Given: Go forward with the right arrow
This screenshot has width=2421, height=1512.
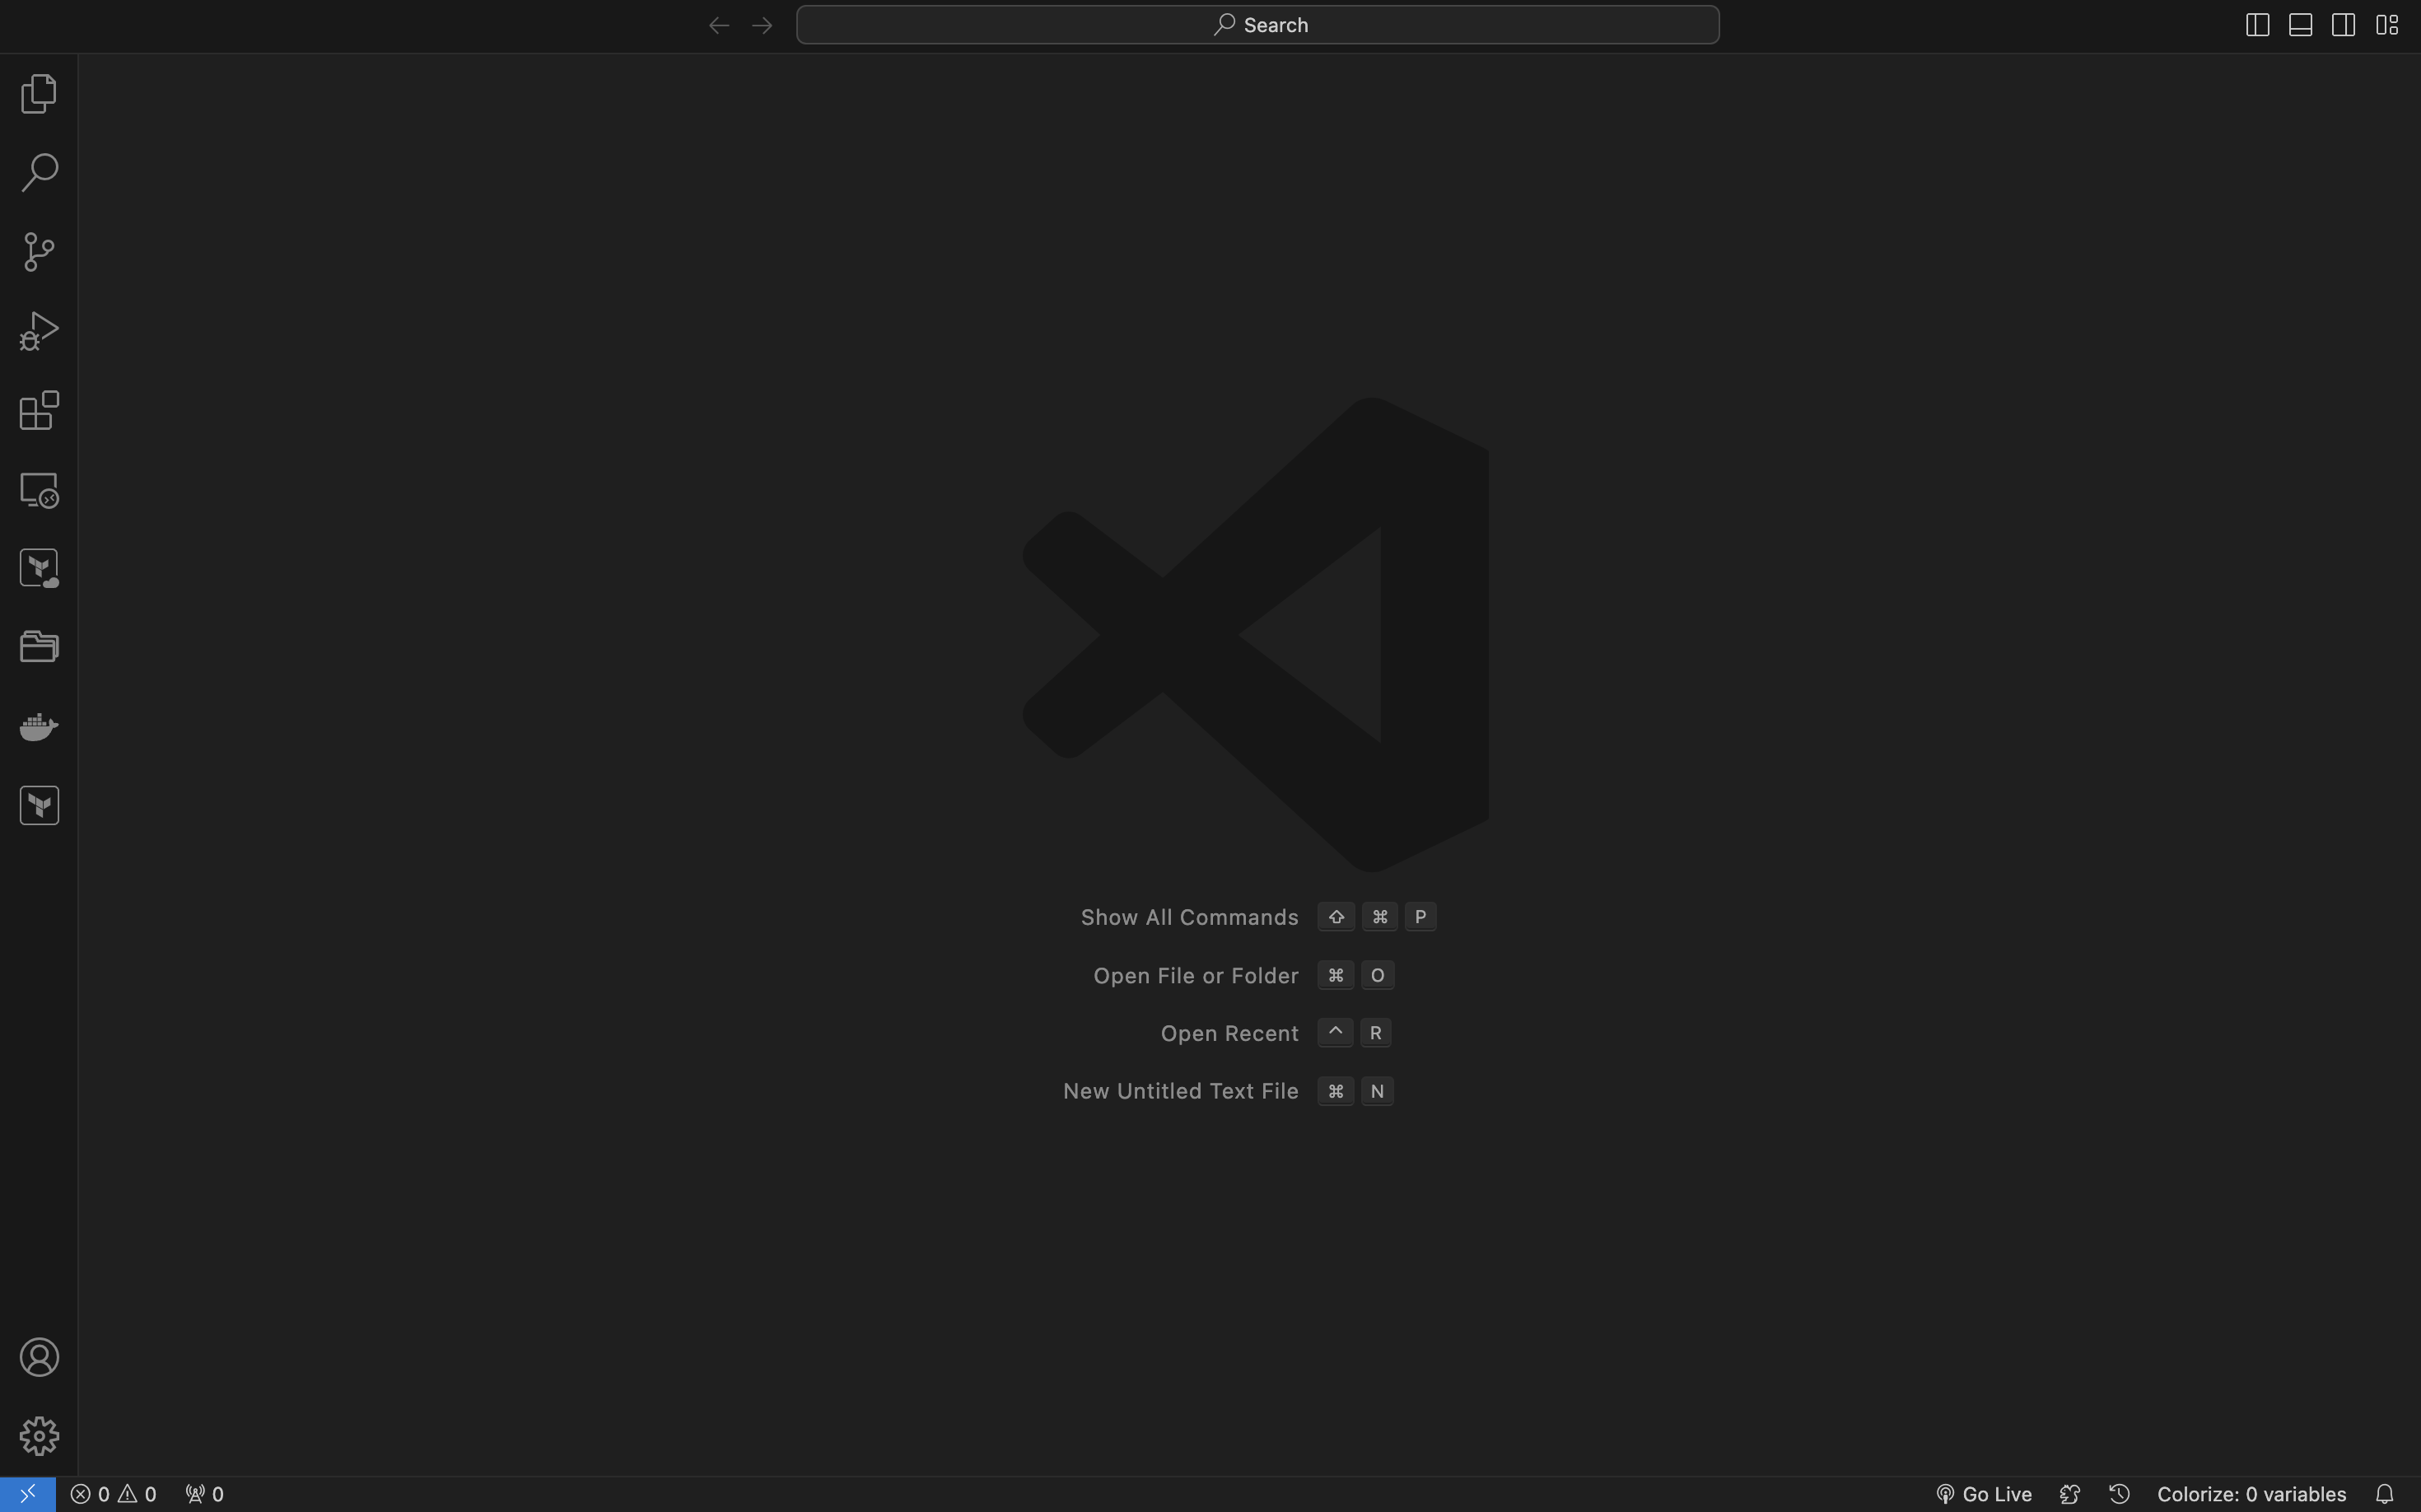Looking at the screenshot, I should point(762,25).
